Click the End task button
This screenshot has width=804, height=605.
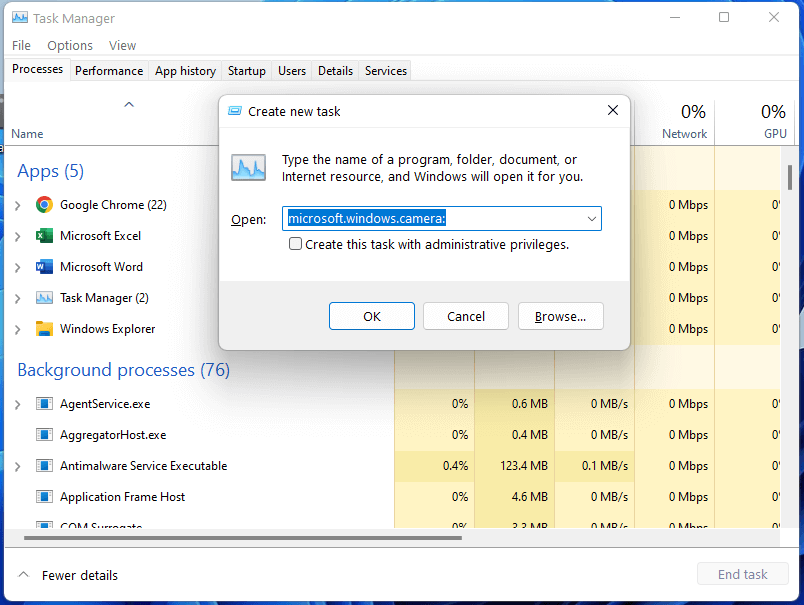click(742, 574)
